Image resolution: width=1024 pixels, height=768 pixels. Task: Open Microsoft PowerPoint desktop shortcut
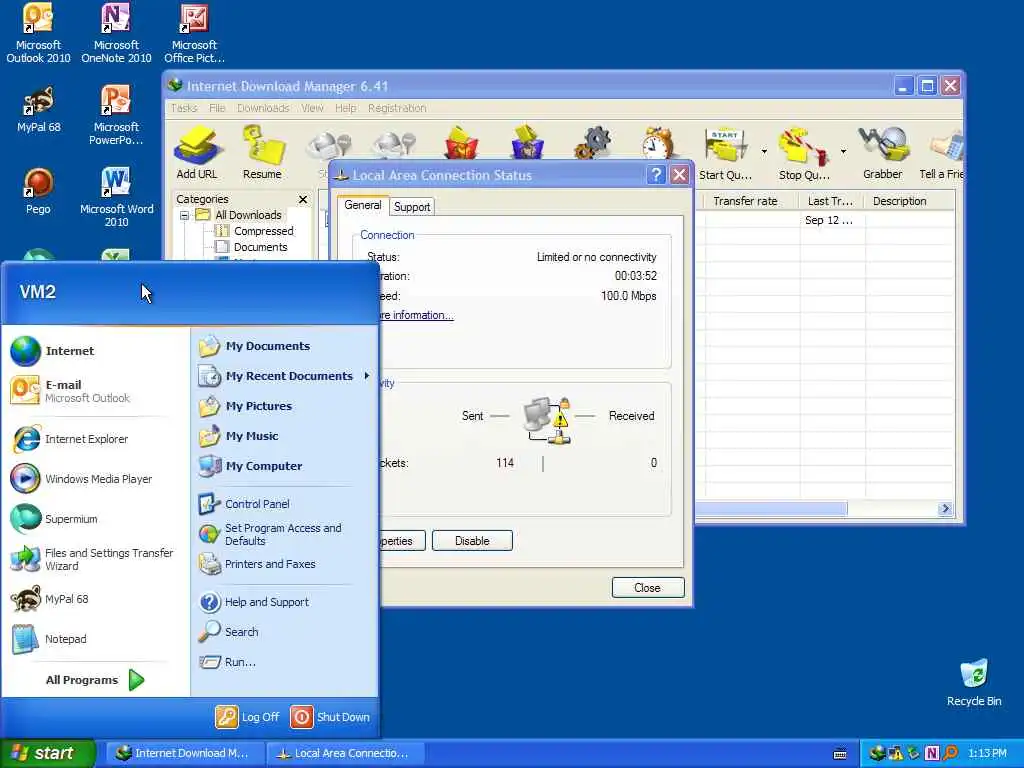point(116,115)
